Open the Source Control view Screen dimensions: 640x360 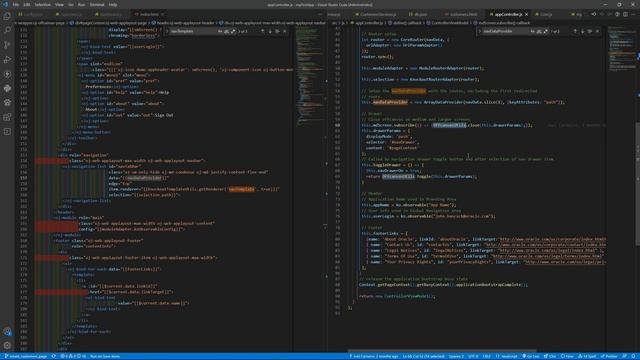tap(7, 45)
